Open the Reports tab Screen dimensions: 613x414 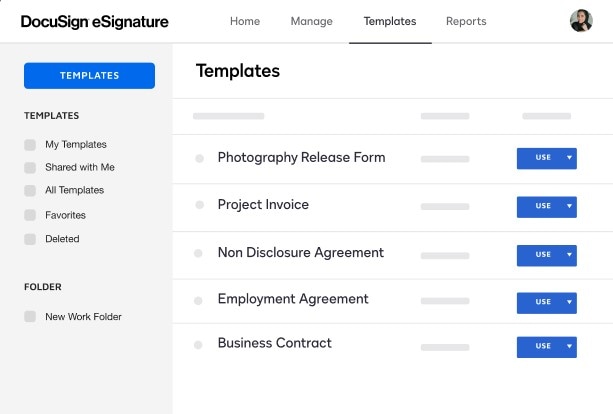(x=466, y=21)
